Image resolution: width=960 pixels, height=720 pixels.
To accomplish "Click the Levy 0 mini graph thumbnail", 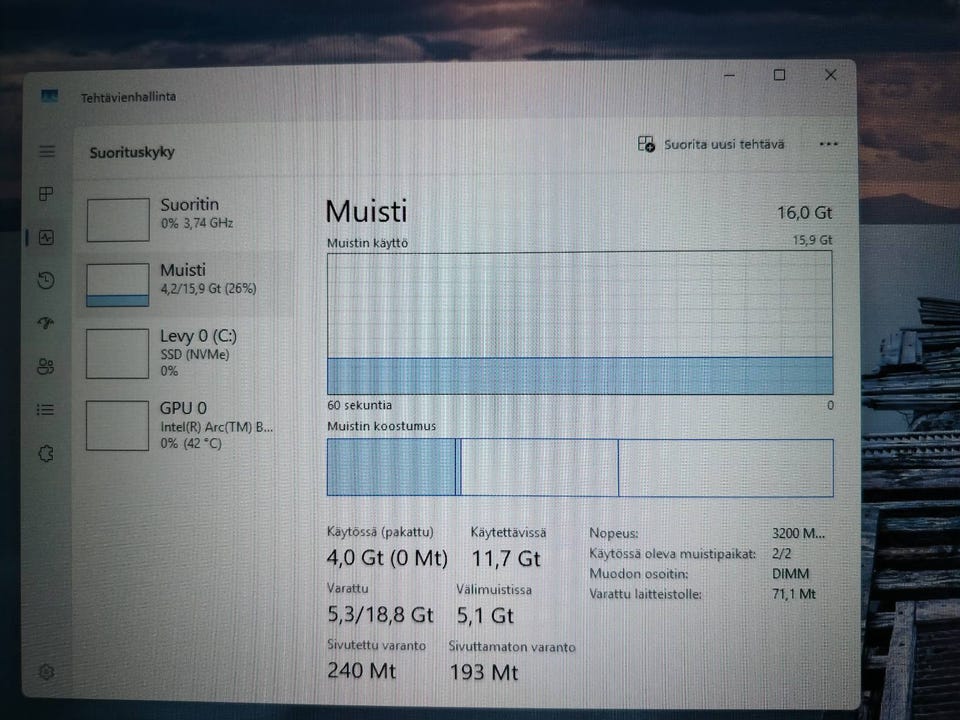I will pyautogui.click(x=118, y=353).
